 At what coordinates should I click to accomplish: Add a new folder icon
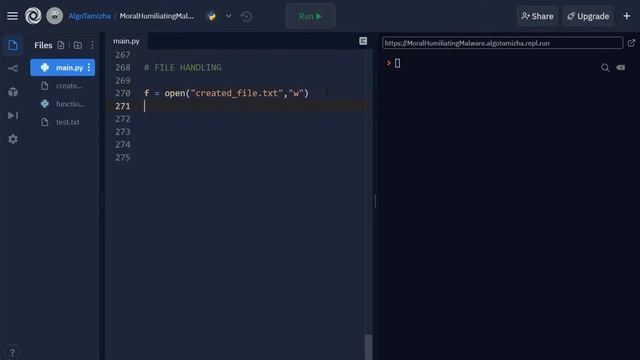tap(78, 45)
